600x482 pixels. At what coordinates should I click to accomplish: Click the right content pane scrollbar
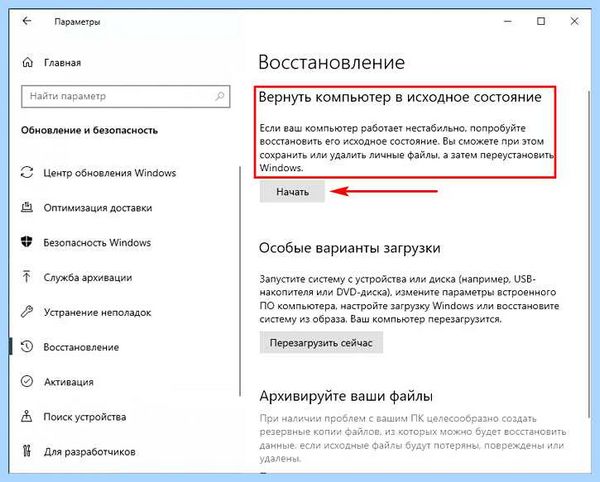pyautogui.click(x=589, y=254)
